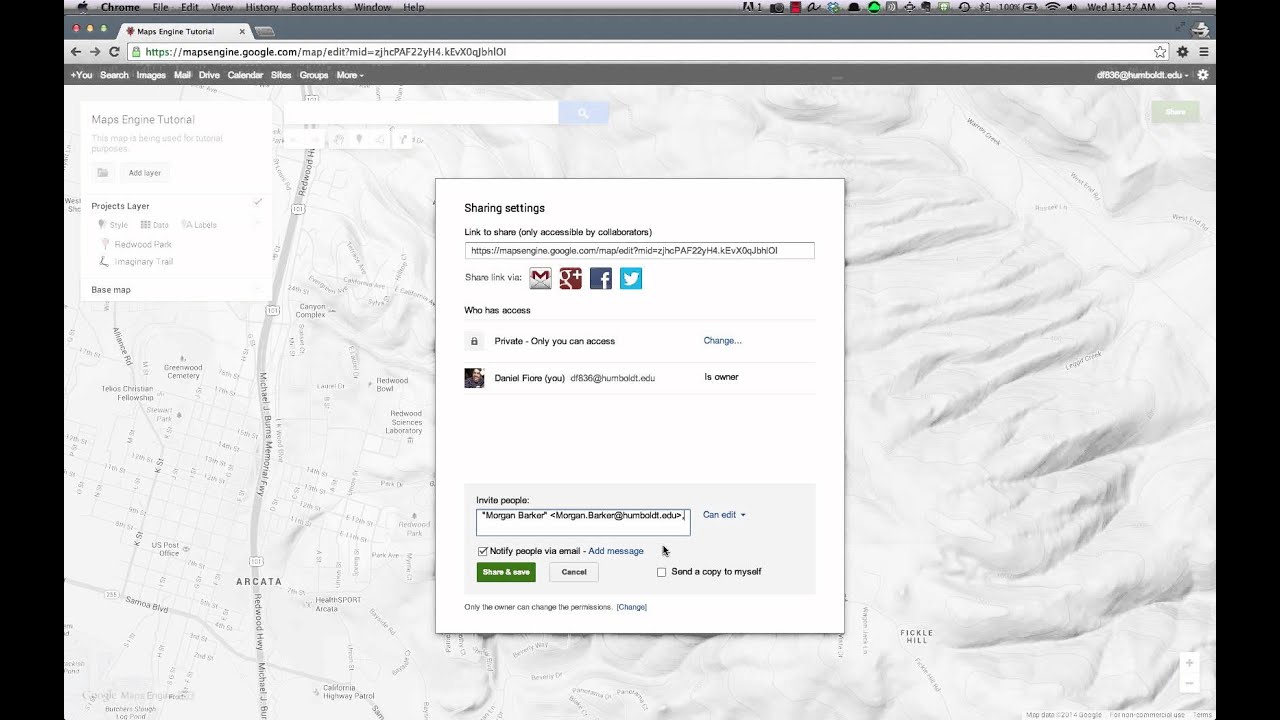Zoom out the map with minus button
Viewport: 1280px width, 720px height.
point(1189,683)
